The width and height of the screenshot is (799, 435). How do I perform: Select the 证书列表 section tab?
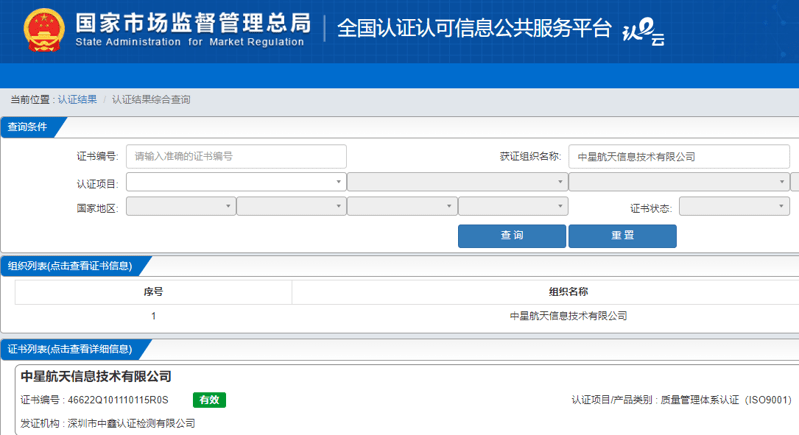[71, 349]
